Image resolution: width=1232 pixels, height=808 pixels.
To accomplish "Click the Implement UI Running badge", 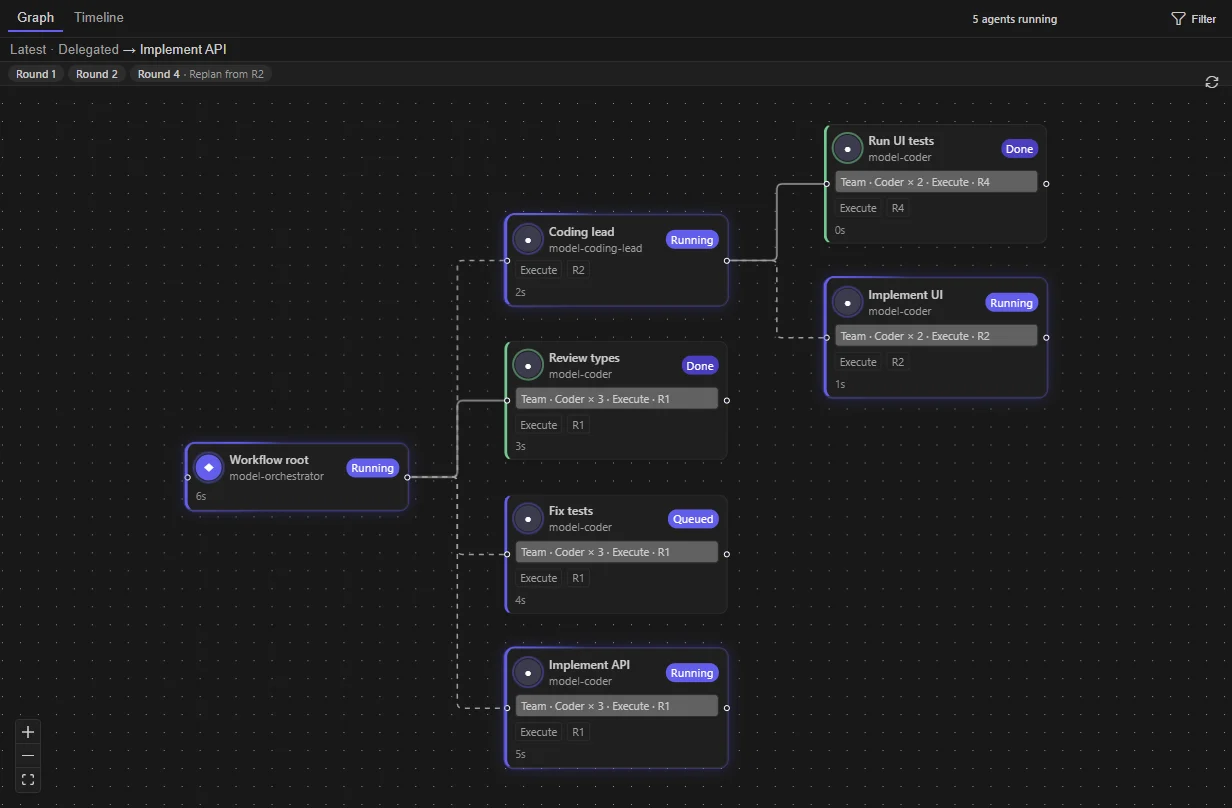I will click(1011, 303).
